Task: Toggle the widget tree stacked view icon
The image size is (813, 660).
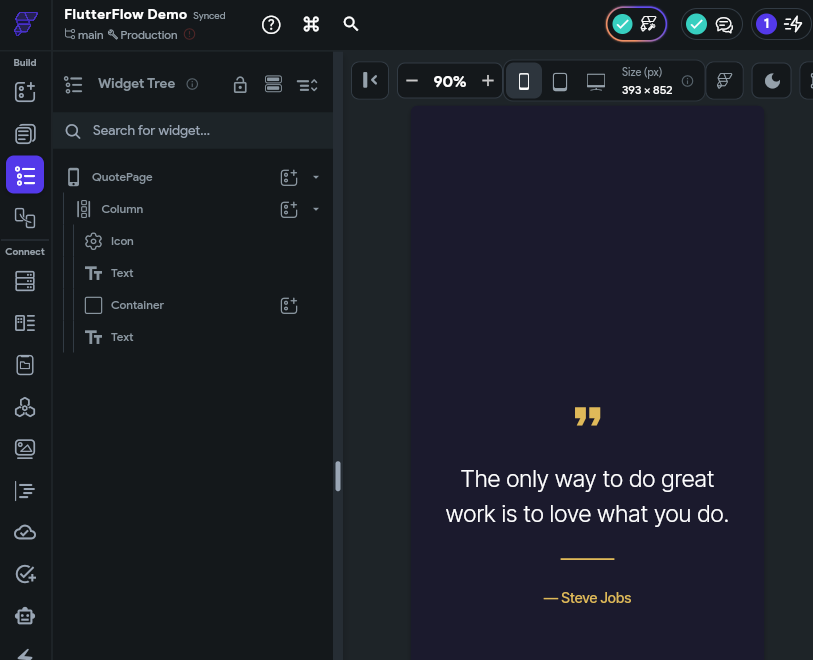Action: coord(273,84)
